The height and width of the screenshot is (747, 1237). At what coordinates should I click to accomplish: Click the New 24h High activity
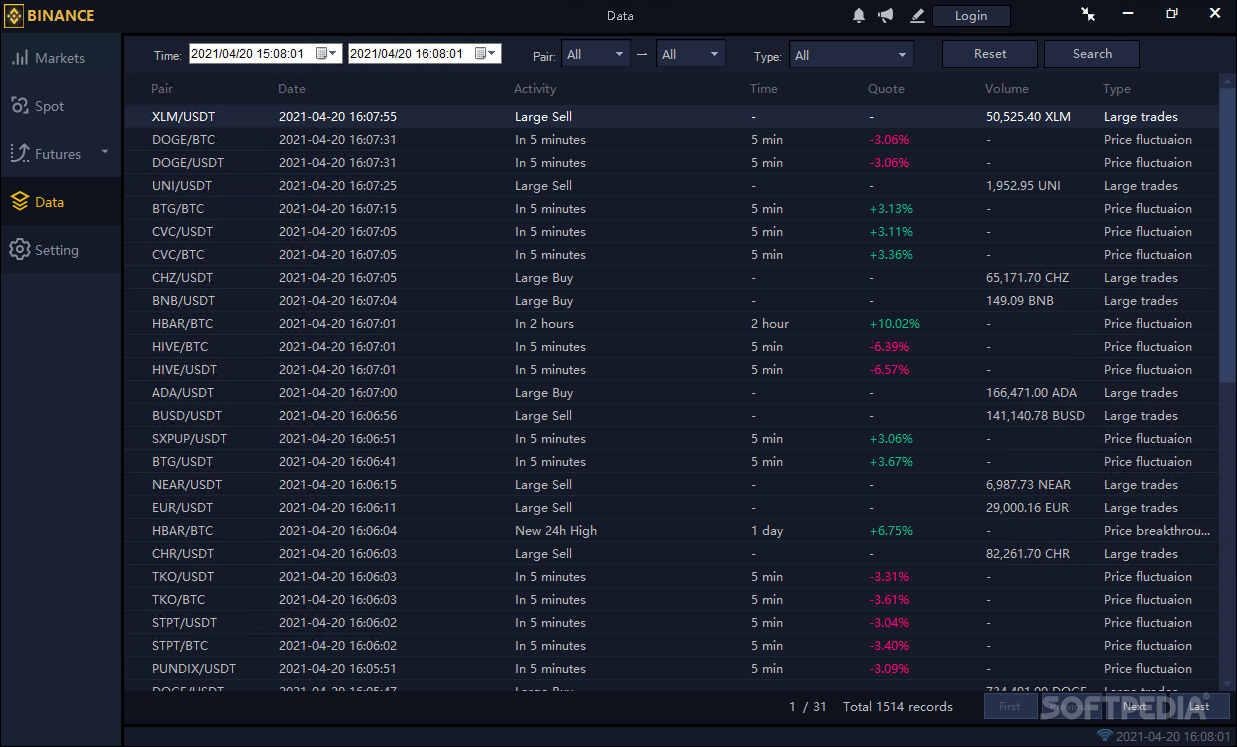[556, 531]
